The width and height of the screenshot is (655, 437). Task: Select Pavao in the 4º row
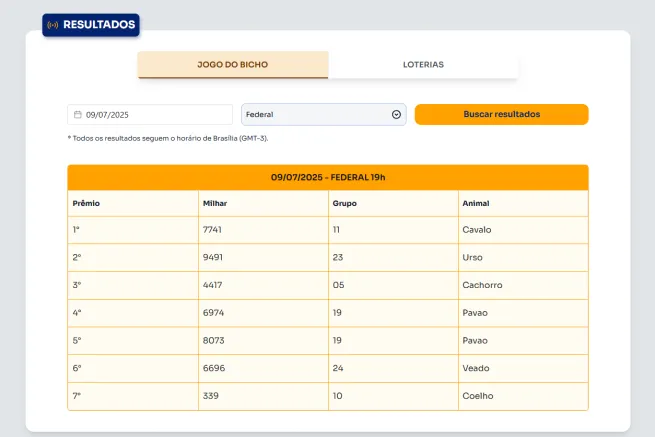(x=523, y=313)
